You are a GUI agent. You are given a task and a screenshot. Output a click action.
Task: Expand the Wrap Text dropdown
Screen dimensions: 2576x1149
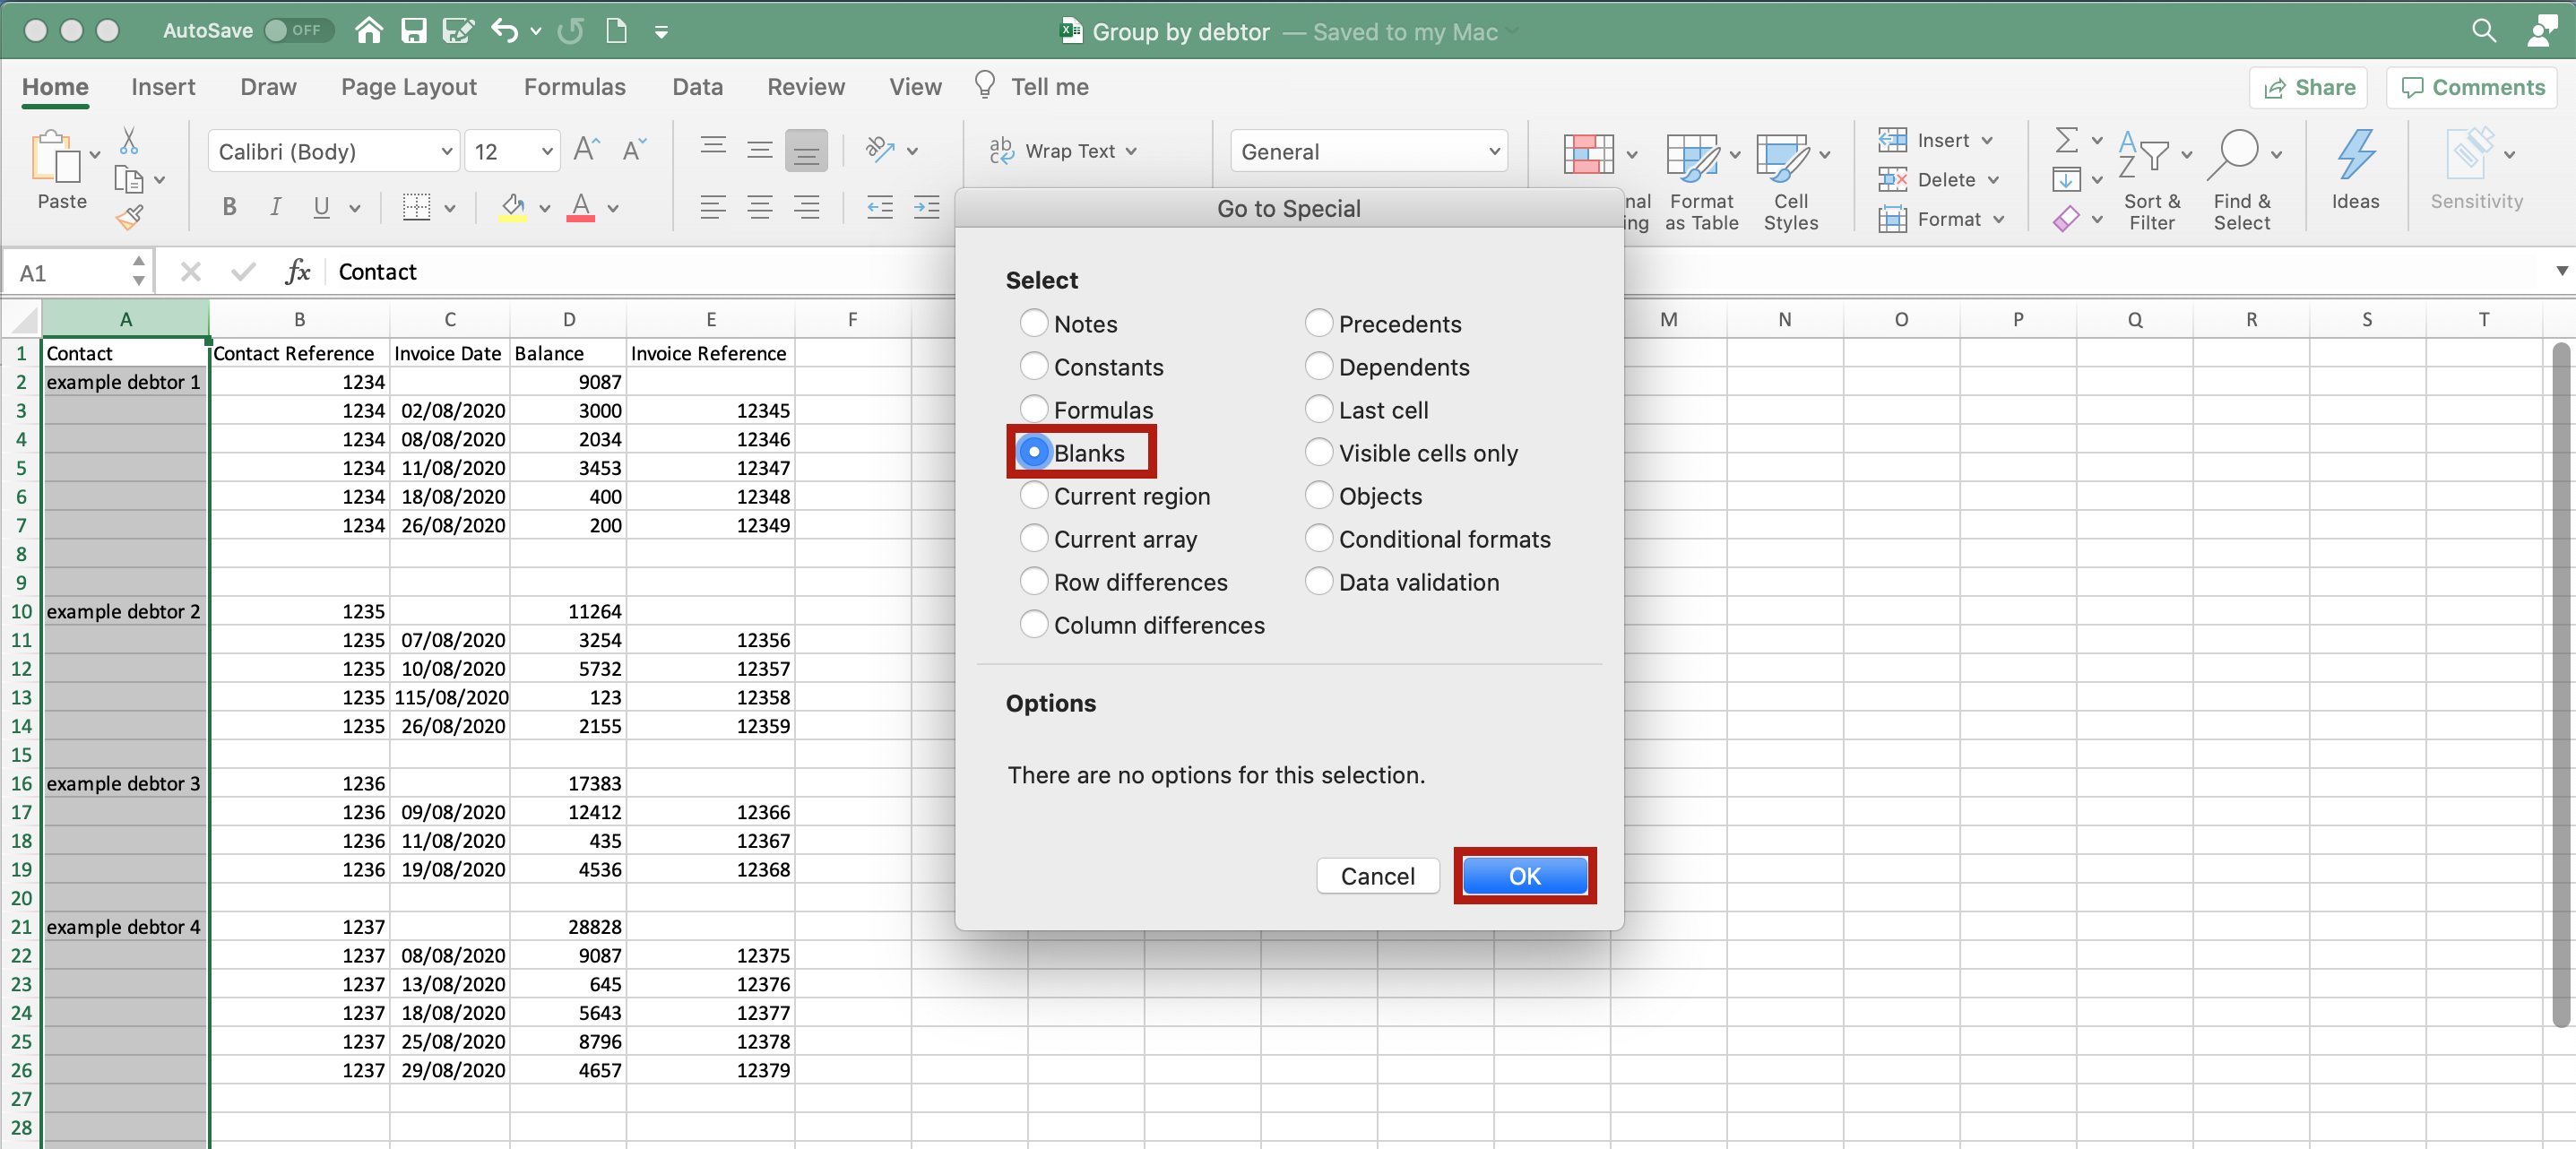[1131, 151]
